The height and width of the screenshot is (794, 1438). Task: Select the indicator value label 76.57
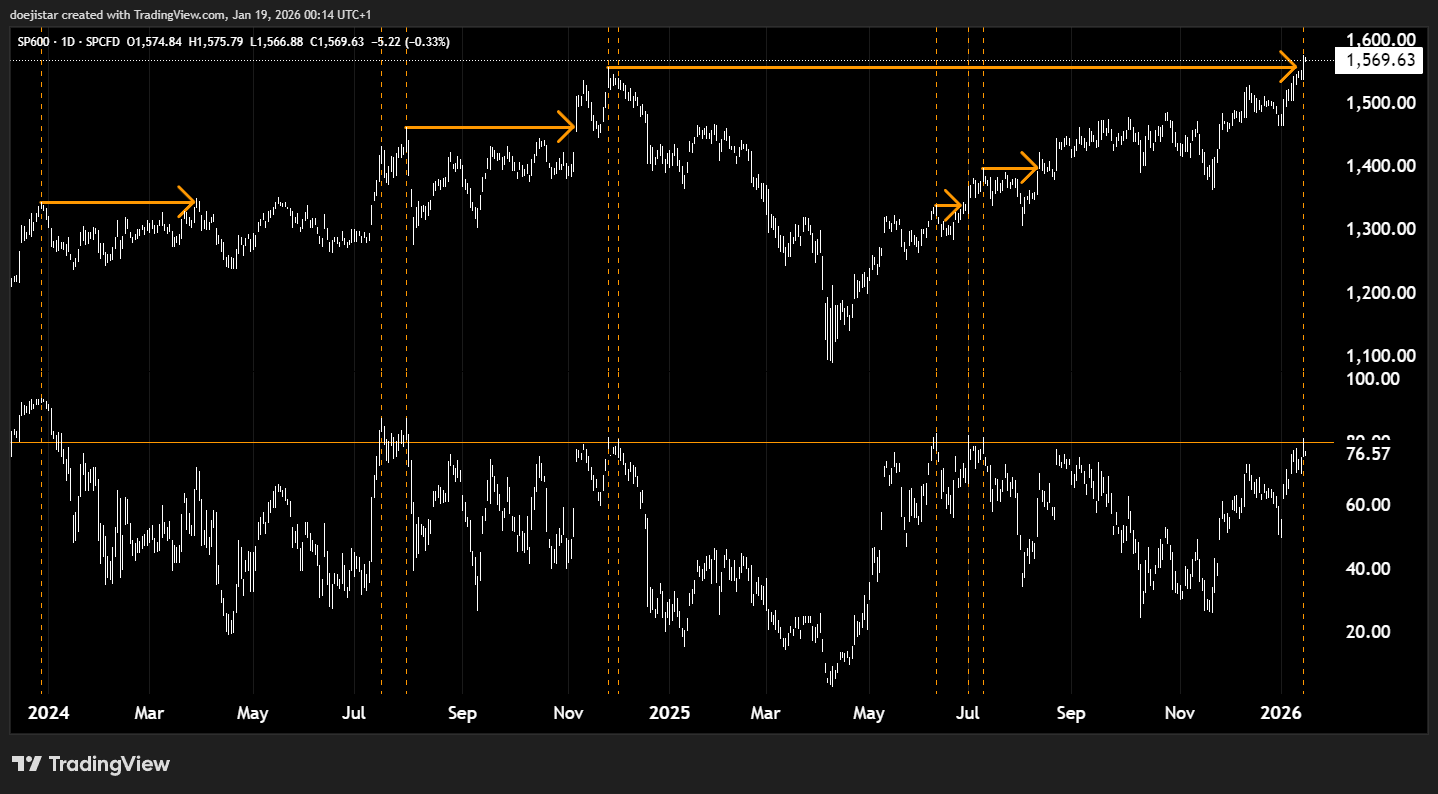point(1369,454)
